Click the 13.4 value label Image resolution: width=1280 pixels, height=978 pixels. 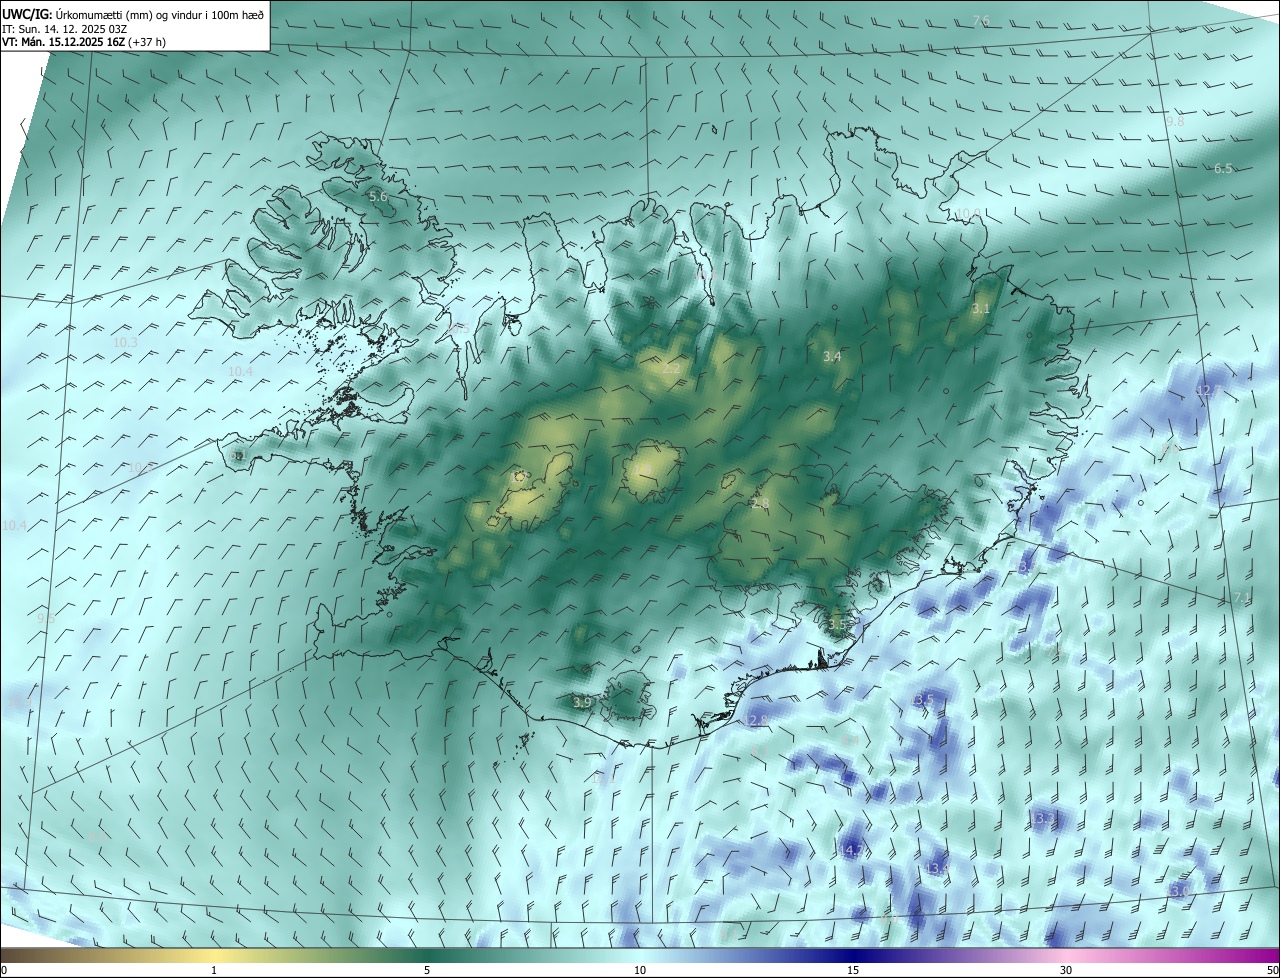(935, 869)
